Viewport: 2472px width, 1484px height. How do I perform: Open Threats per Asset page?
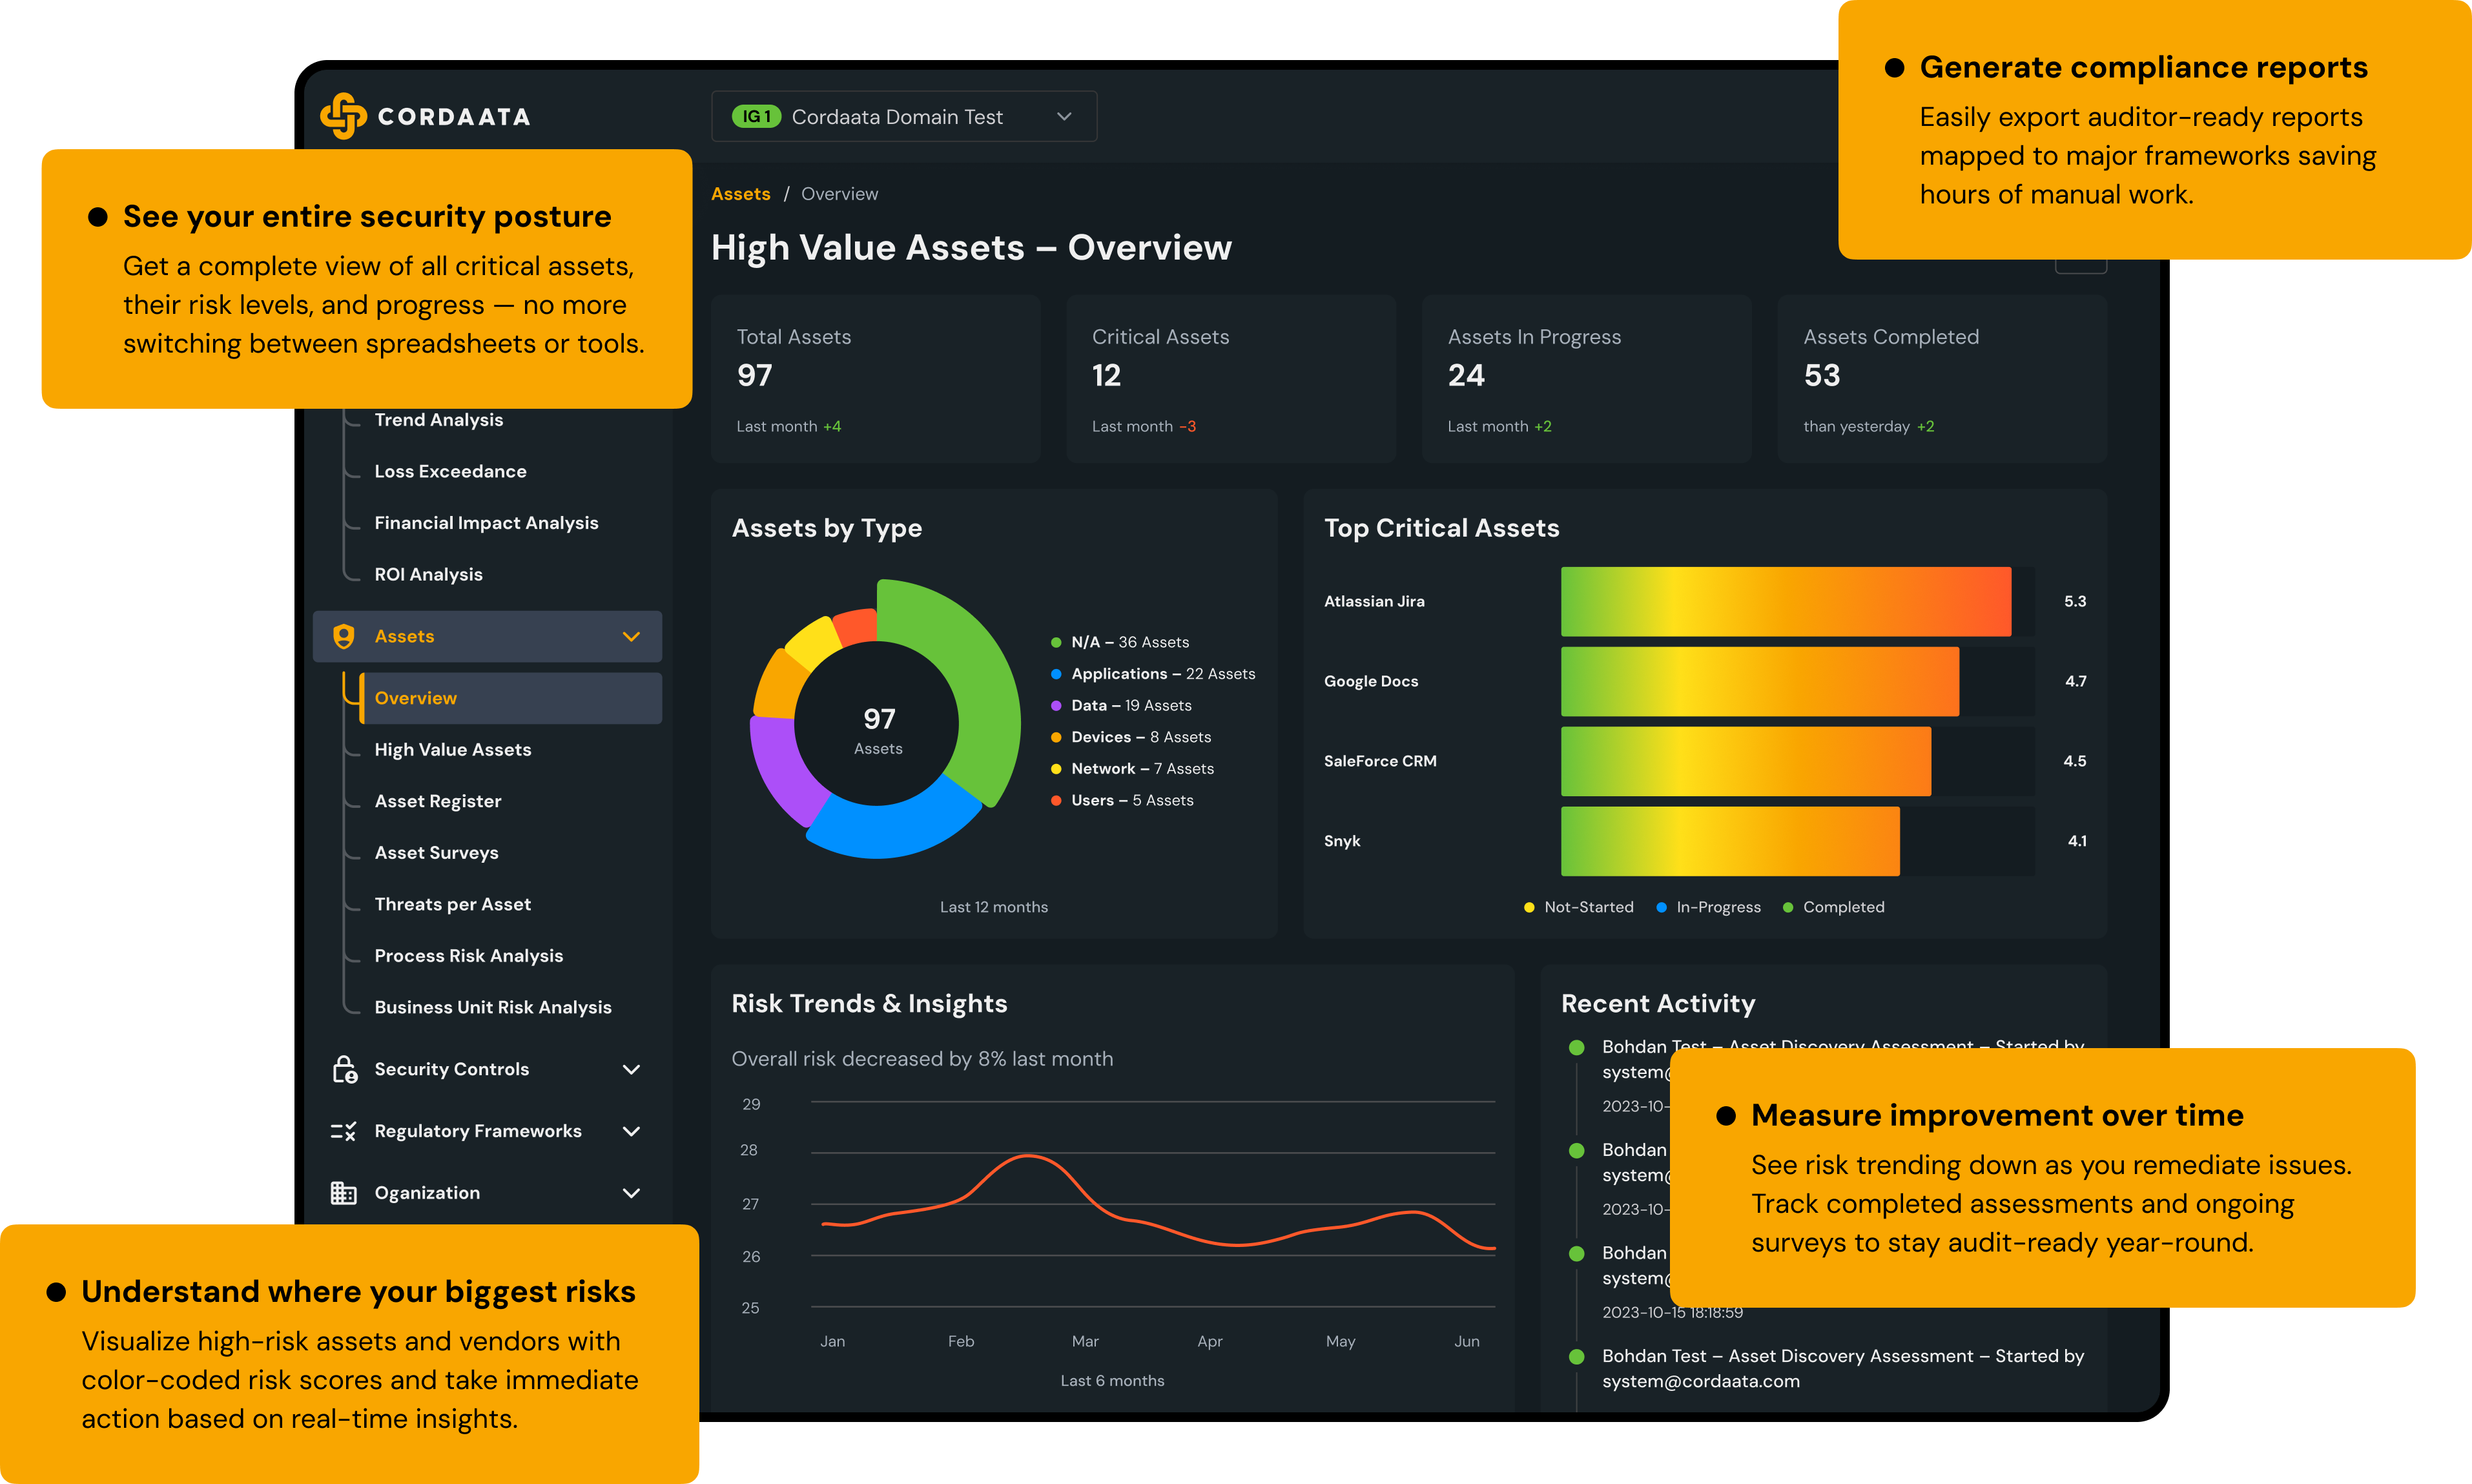(x=452, y=904)
